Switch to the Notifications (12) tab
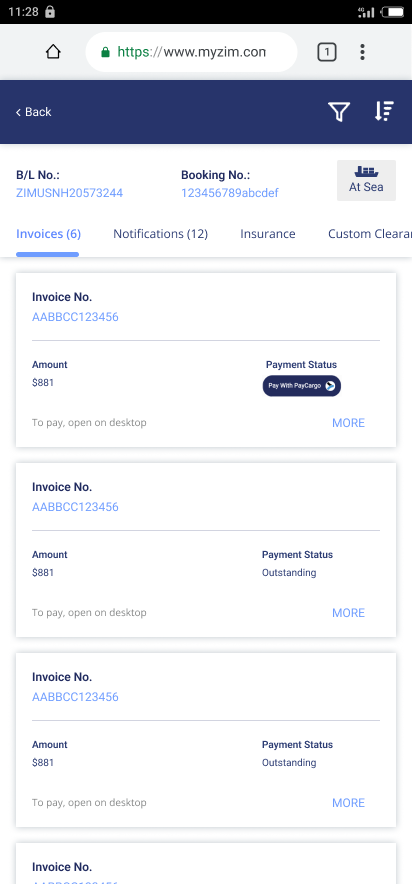 [x=161, y=234]
